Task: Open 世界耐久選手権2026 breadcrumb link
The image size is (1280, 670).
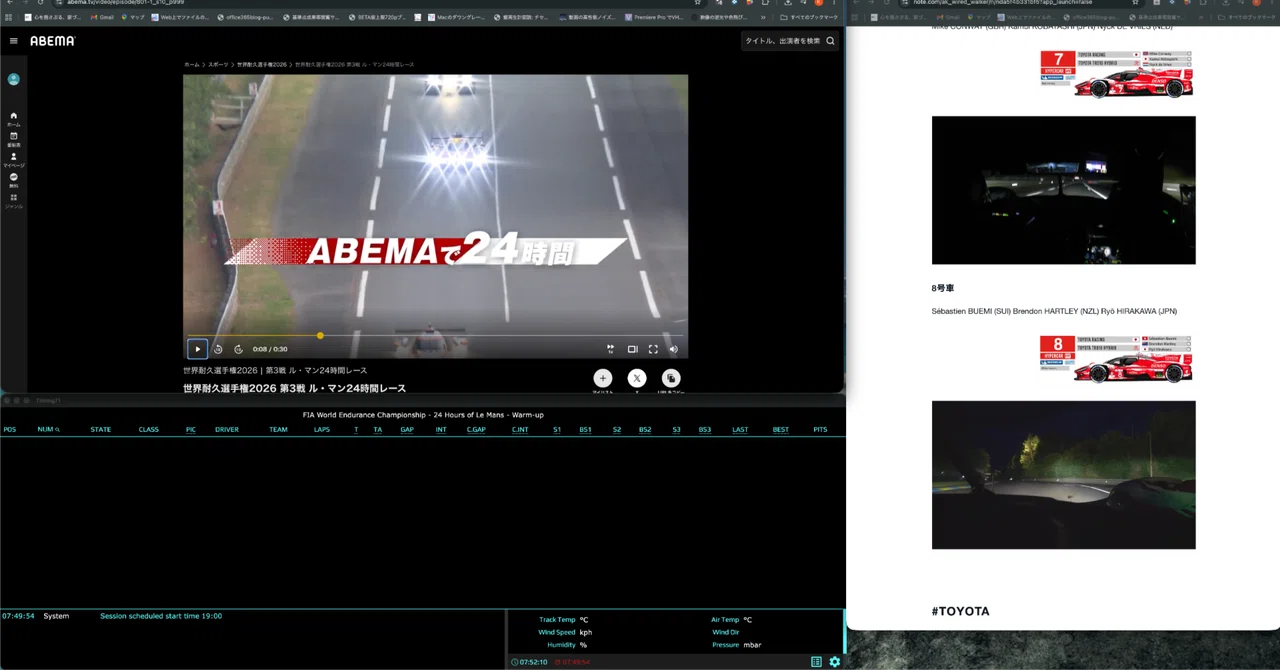Action: 261,64
